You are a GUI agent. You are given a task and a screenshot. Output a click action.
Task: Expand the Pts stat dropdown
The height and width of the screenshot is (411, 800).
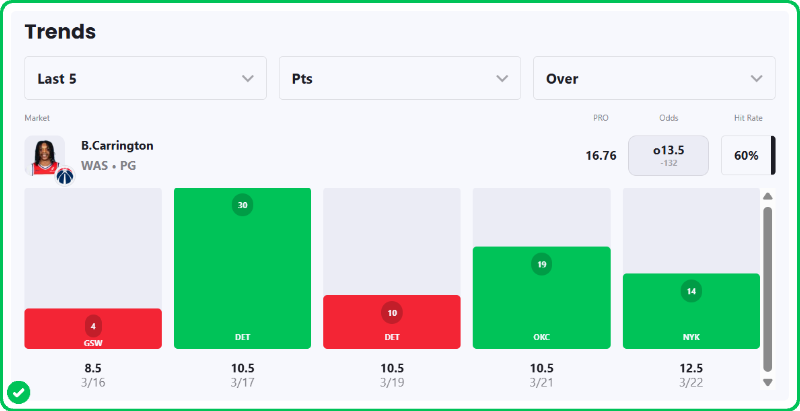coord(400,78)
